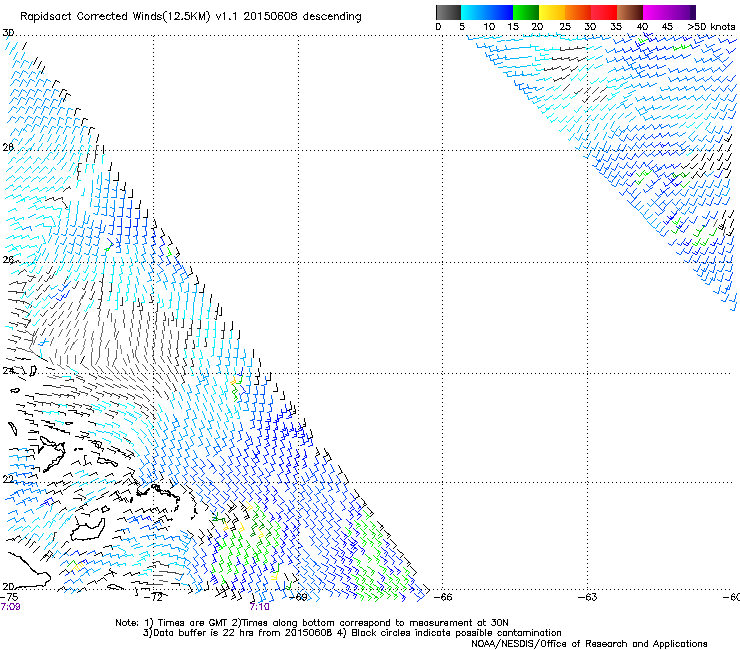740x650 pixels.
Task: Click the magenta-purple 40-50 knots color segment
Action: coord(669,12)
